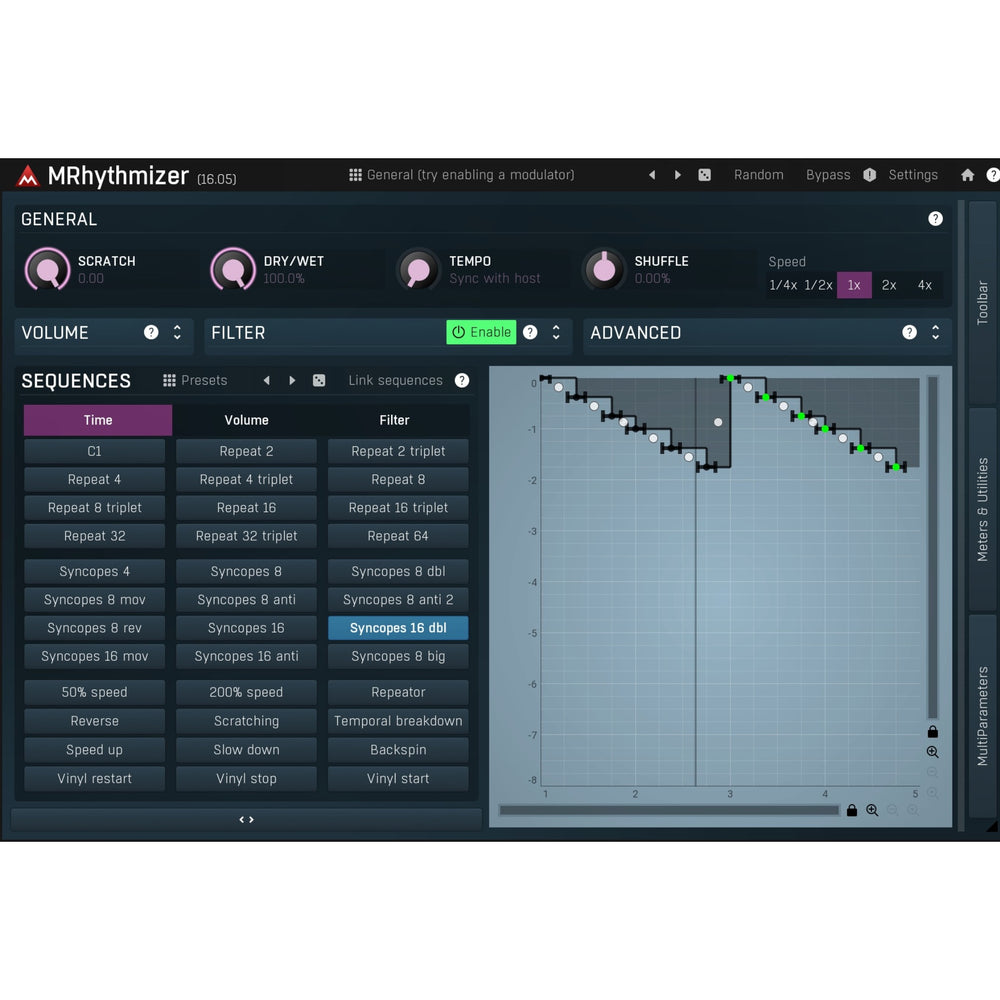The height and width of the screenshot is (1000, 1000).
Task: Switch to the Filter sequence tab
Action: (394, 420)
